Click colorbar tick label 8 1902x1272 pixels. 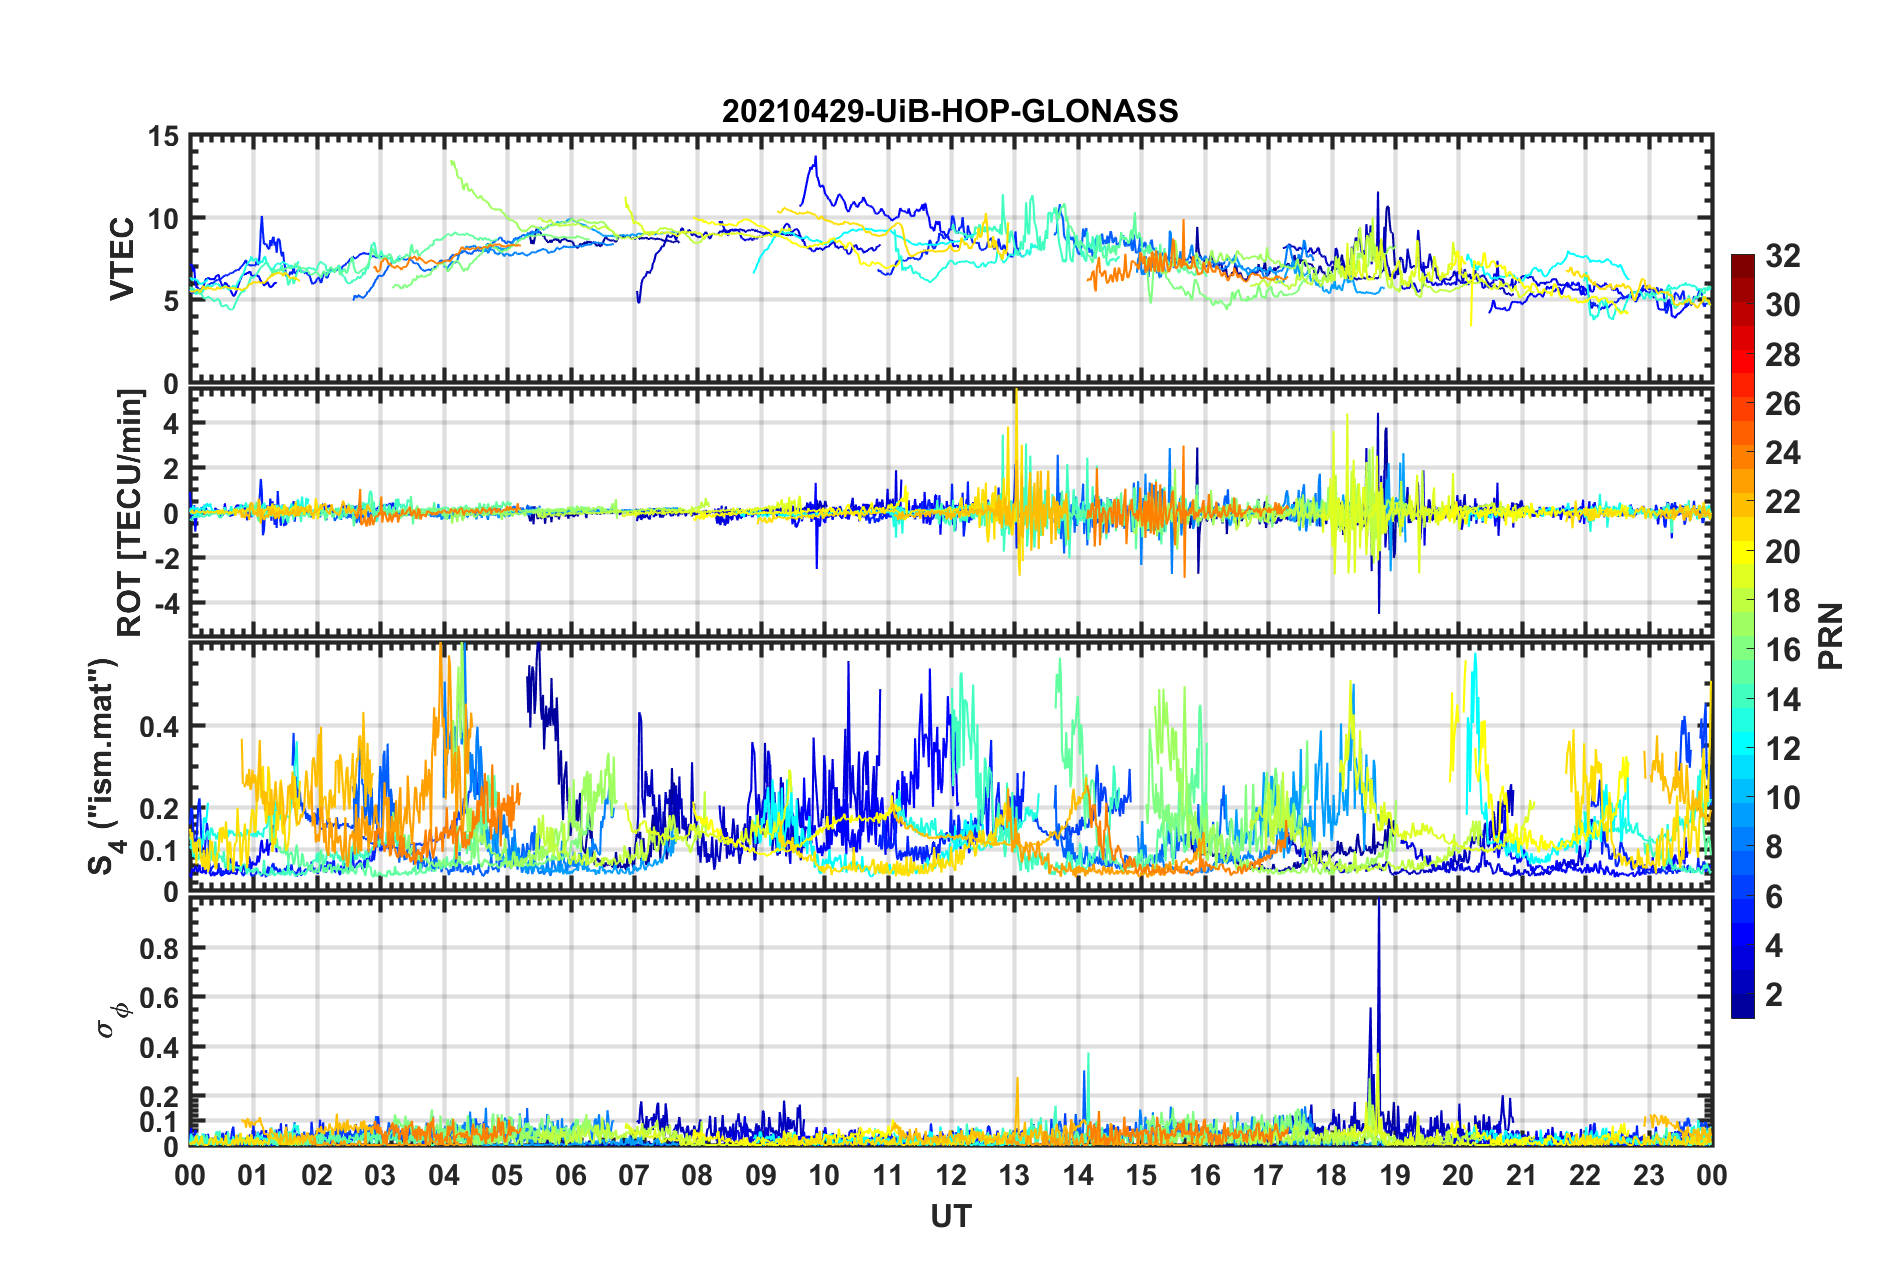(x=1774, y=847)
